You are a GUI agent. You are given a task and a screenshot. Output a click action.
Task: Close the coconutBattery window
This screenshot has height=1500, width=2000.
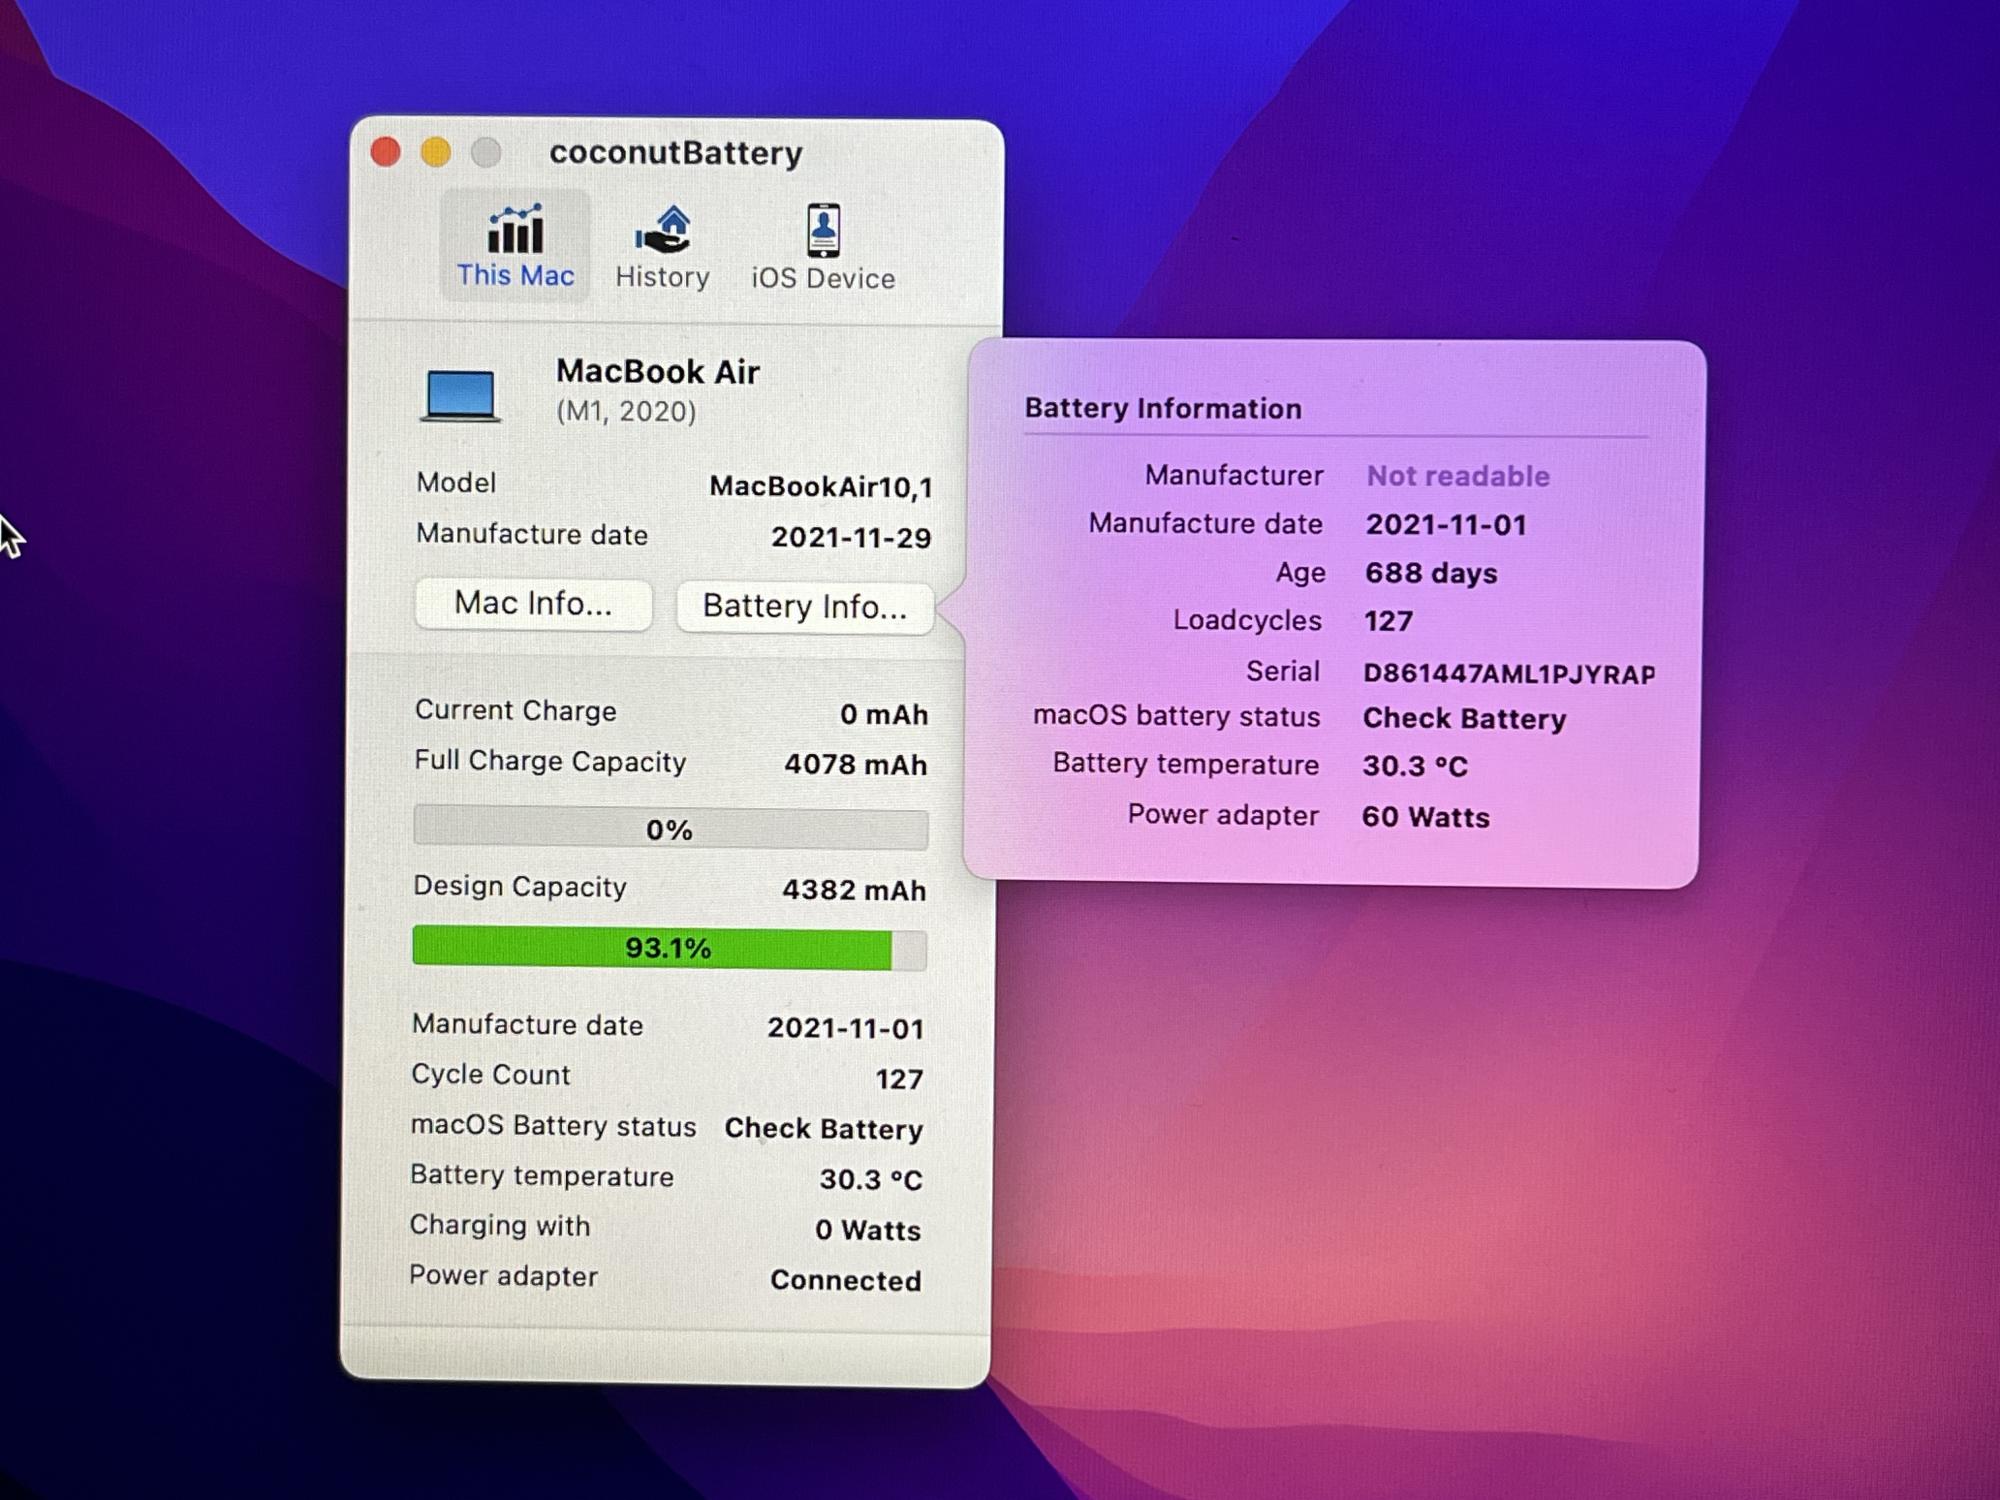click(x=386, y=152)
